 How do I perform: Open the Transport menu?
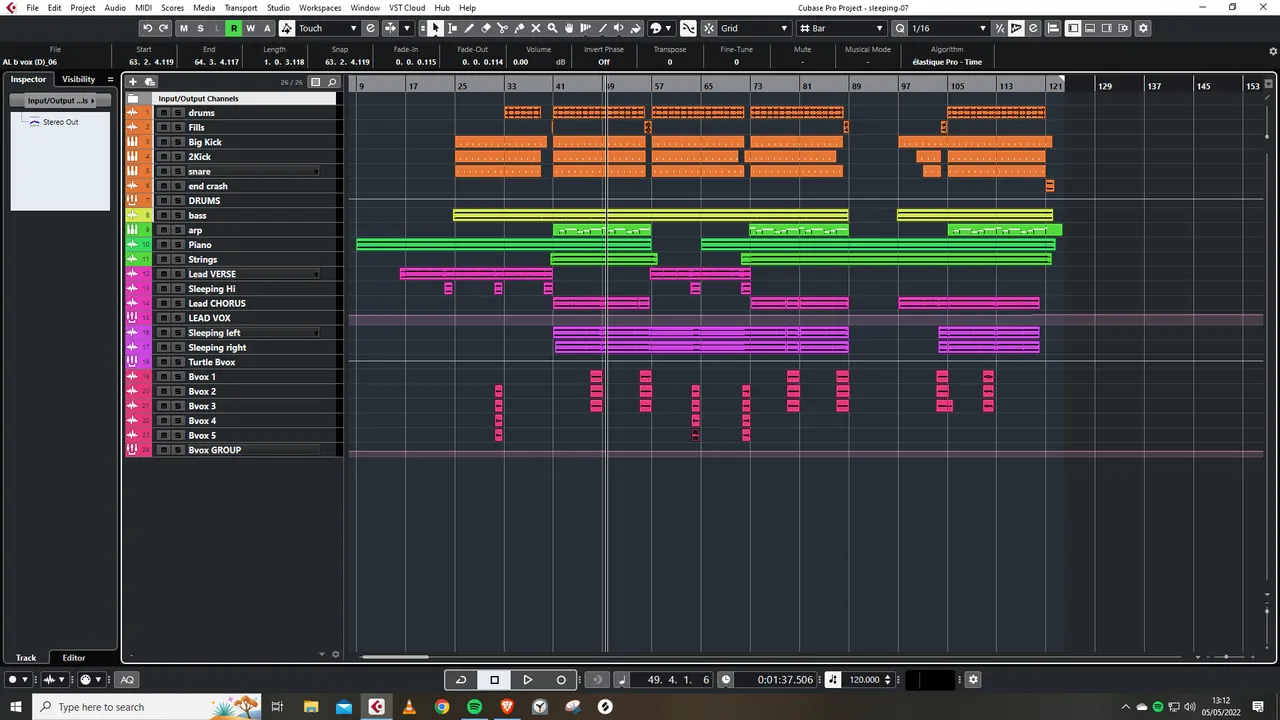tap(241, 8)
